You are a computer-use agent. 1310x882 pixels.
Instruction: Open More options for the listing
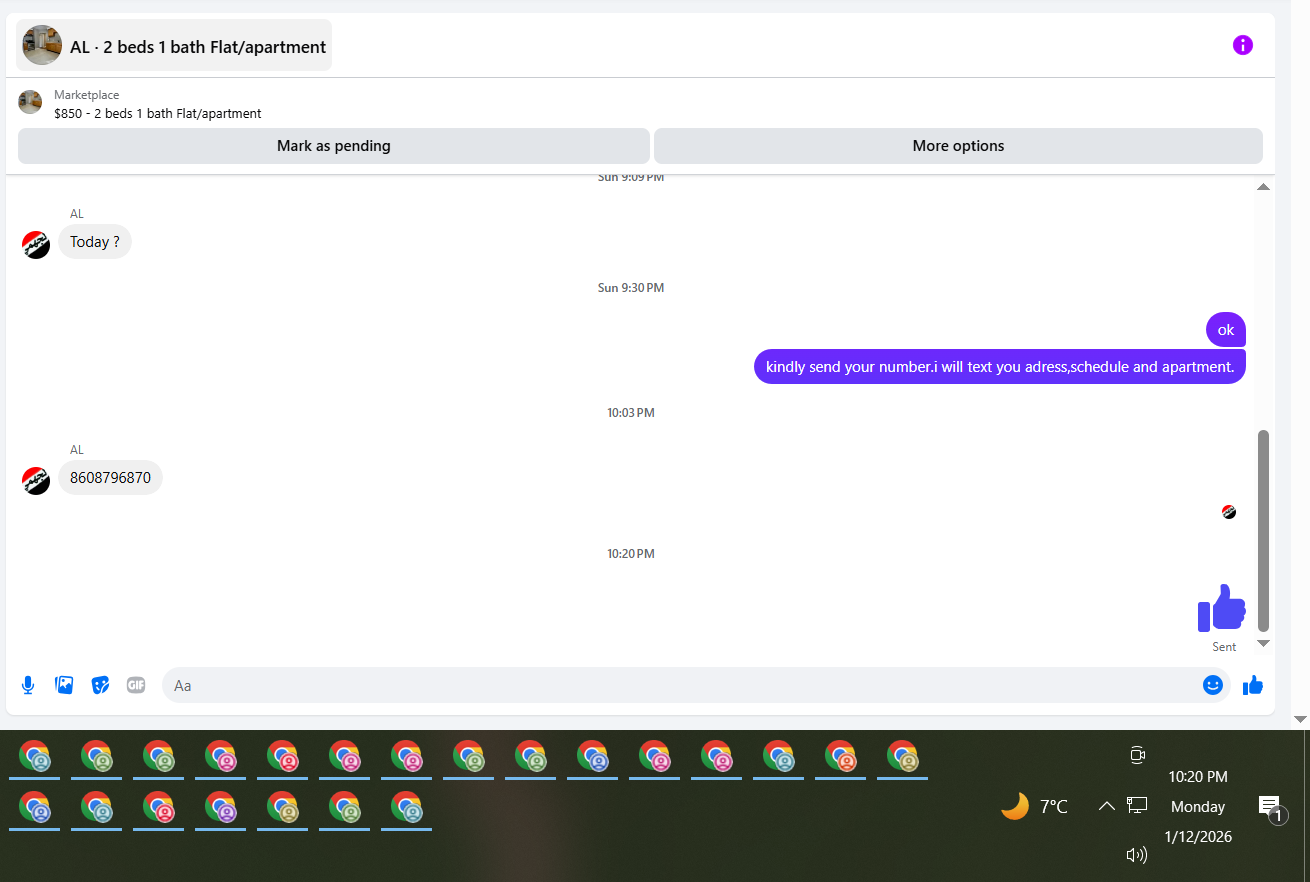point(958,146)
